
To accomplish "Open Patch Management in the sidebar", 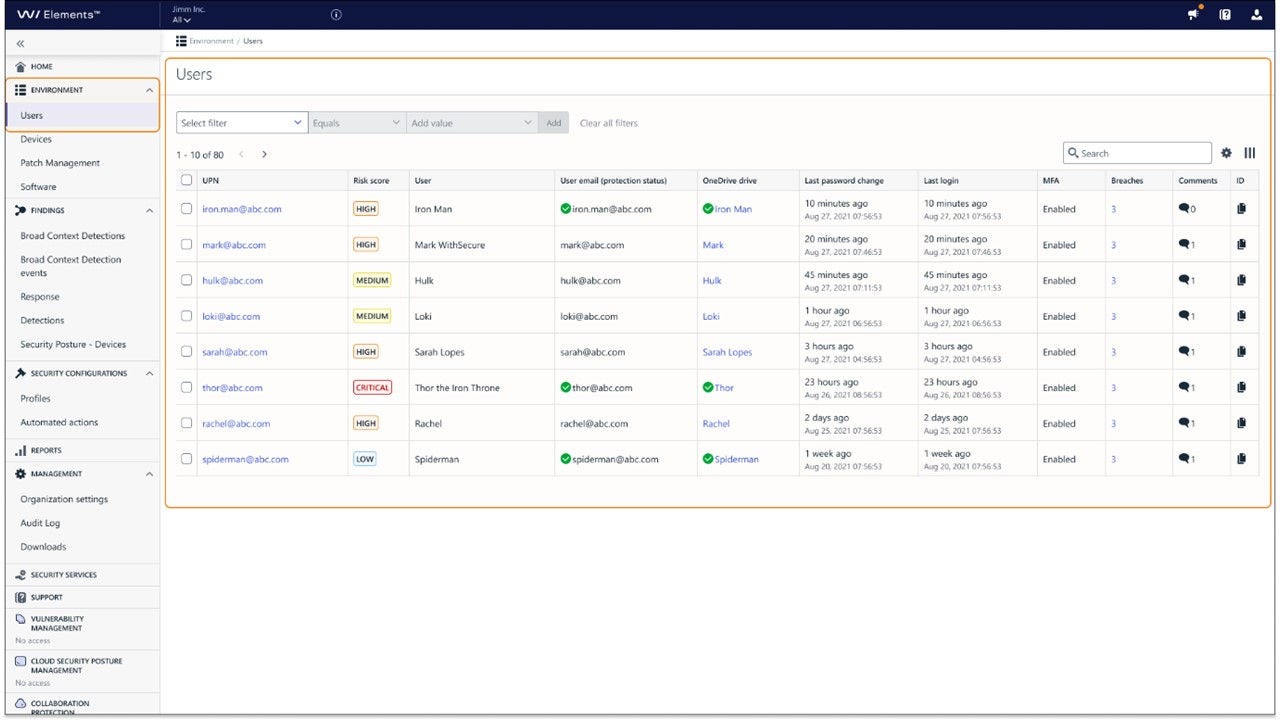I will [x=60, y=163].
